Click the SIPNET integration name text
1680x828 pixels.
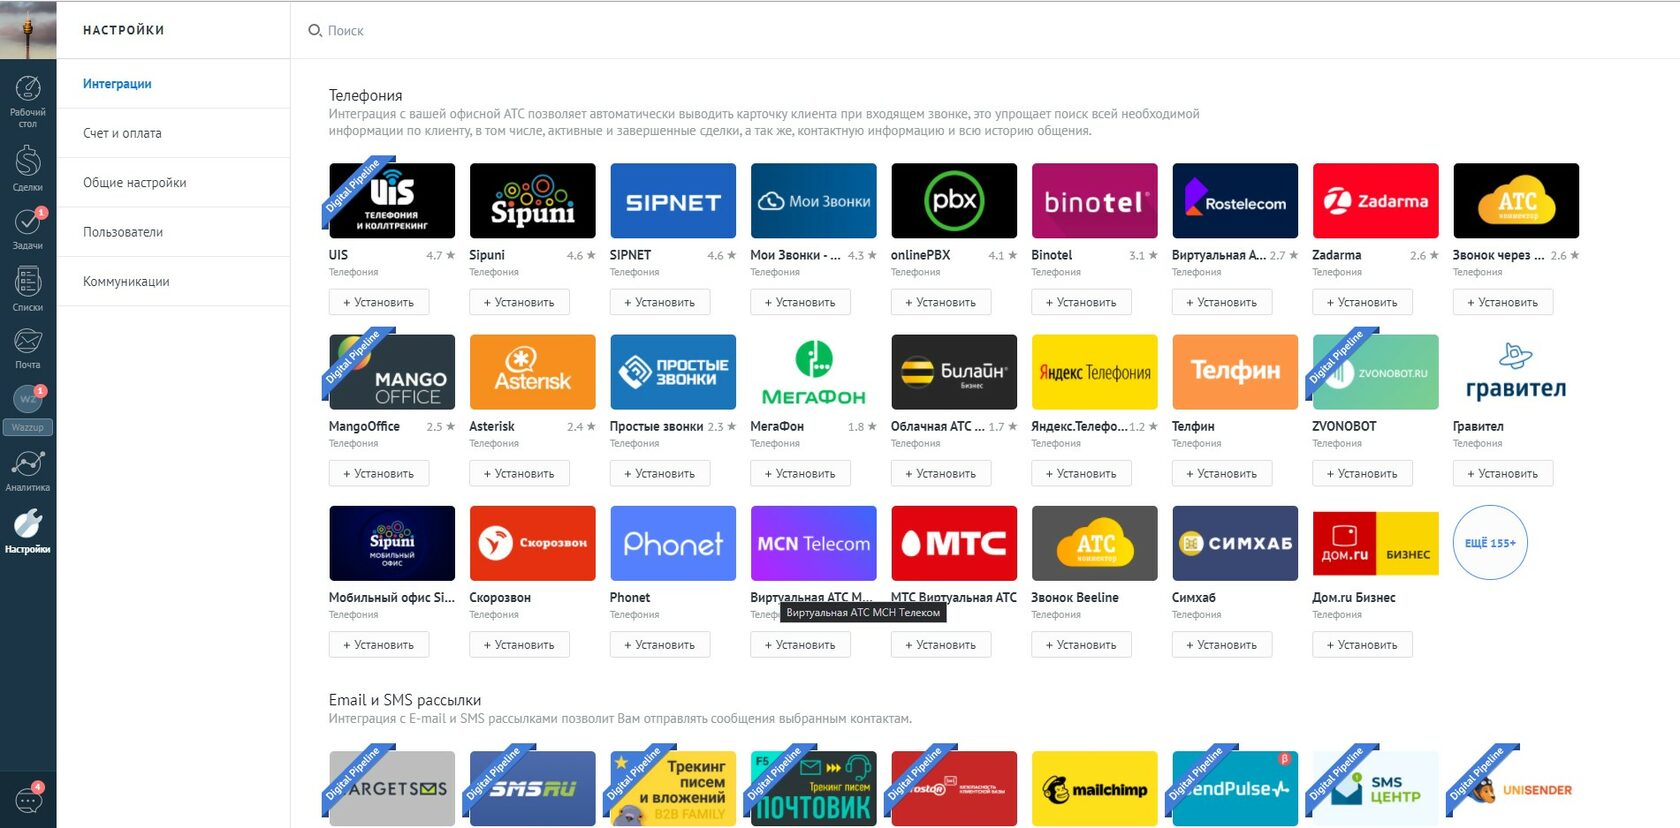630,255
